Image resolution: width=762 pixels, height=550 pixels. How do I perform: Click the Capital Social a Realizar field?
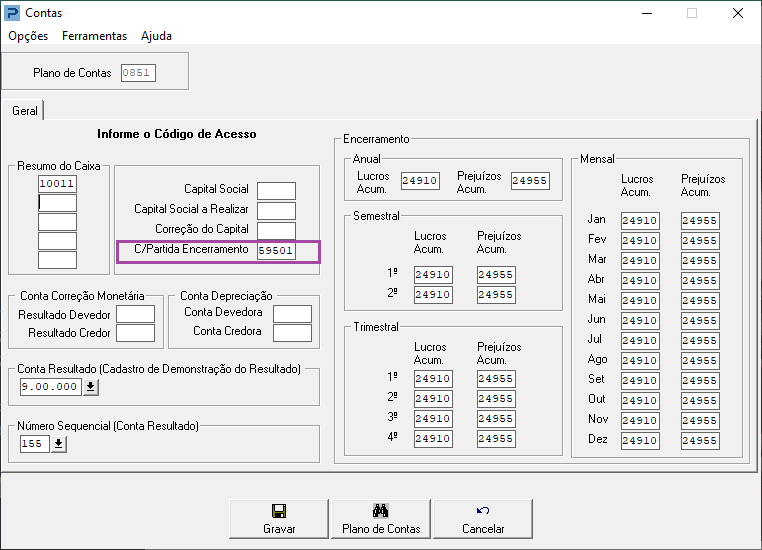[276, 210]
